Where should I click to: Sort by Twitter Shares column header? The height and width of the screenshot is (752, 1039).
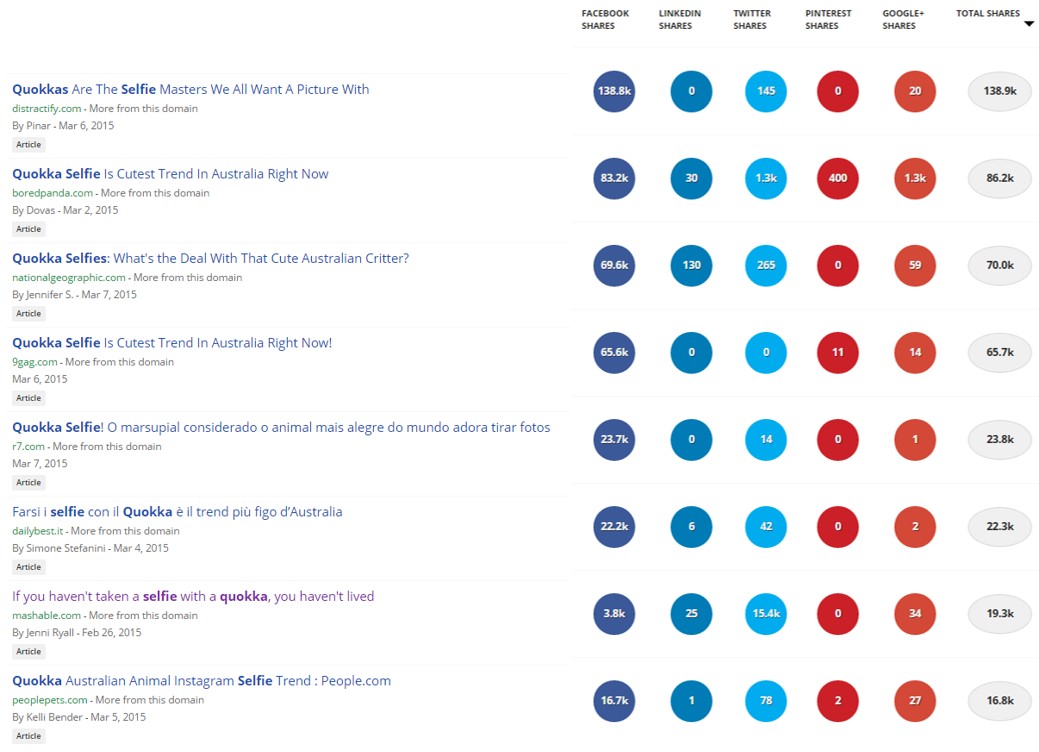coord(751,19)
